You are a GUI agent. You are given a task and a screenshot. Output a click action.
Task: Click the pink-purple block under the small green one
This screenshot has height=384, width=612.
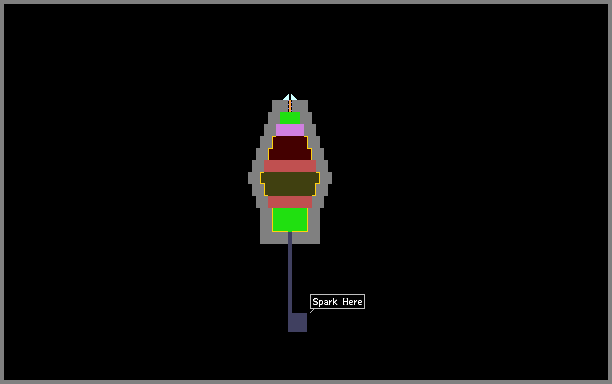[290, 130]
